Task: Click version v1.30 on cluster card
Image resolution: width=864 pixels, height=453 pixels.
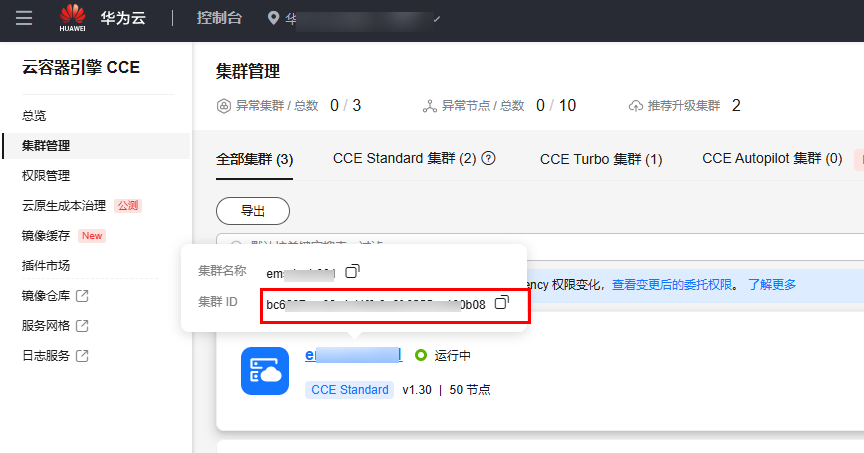Action: point(417,390)
